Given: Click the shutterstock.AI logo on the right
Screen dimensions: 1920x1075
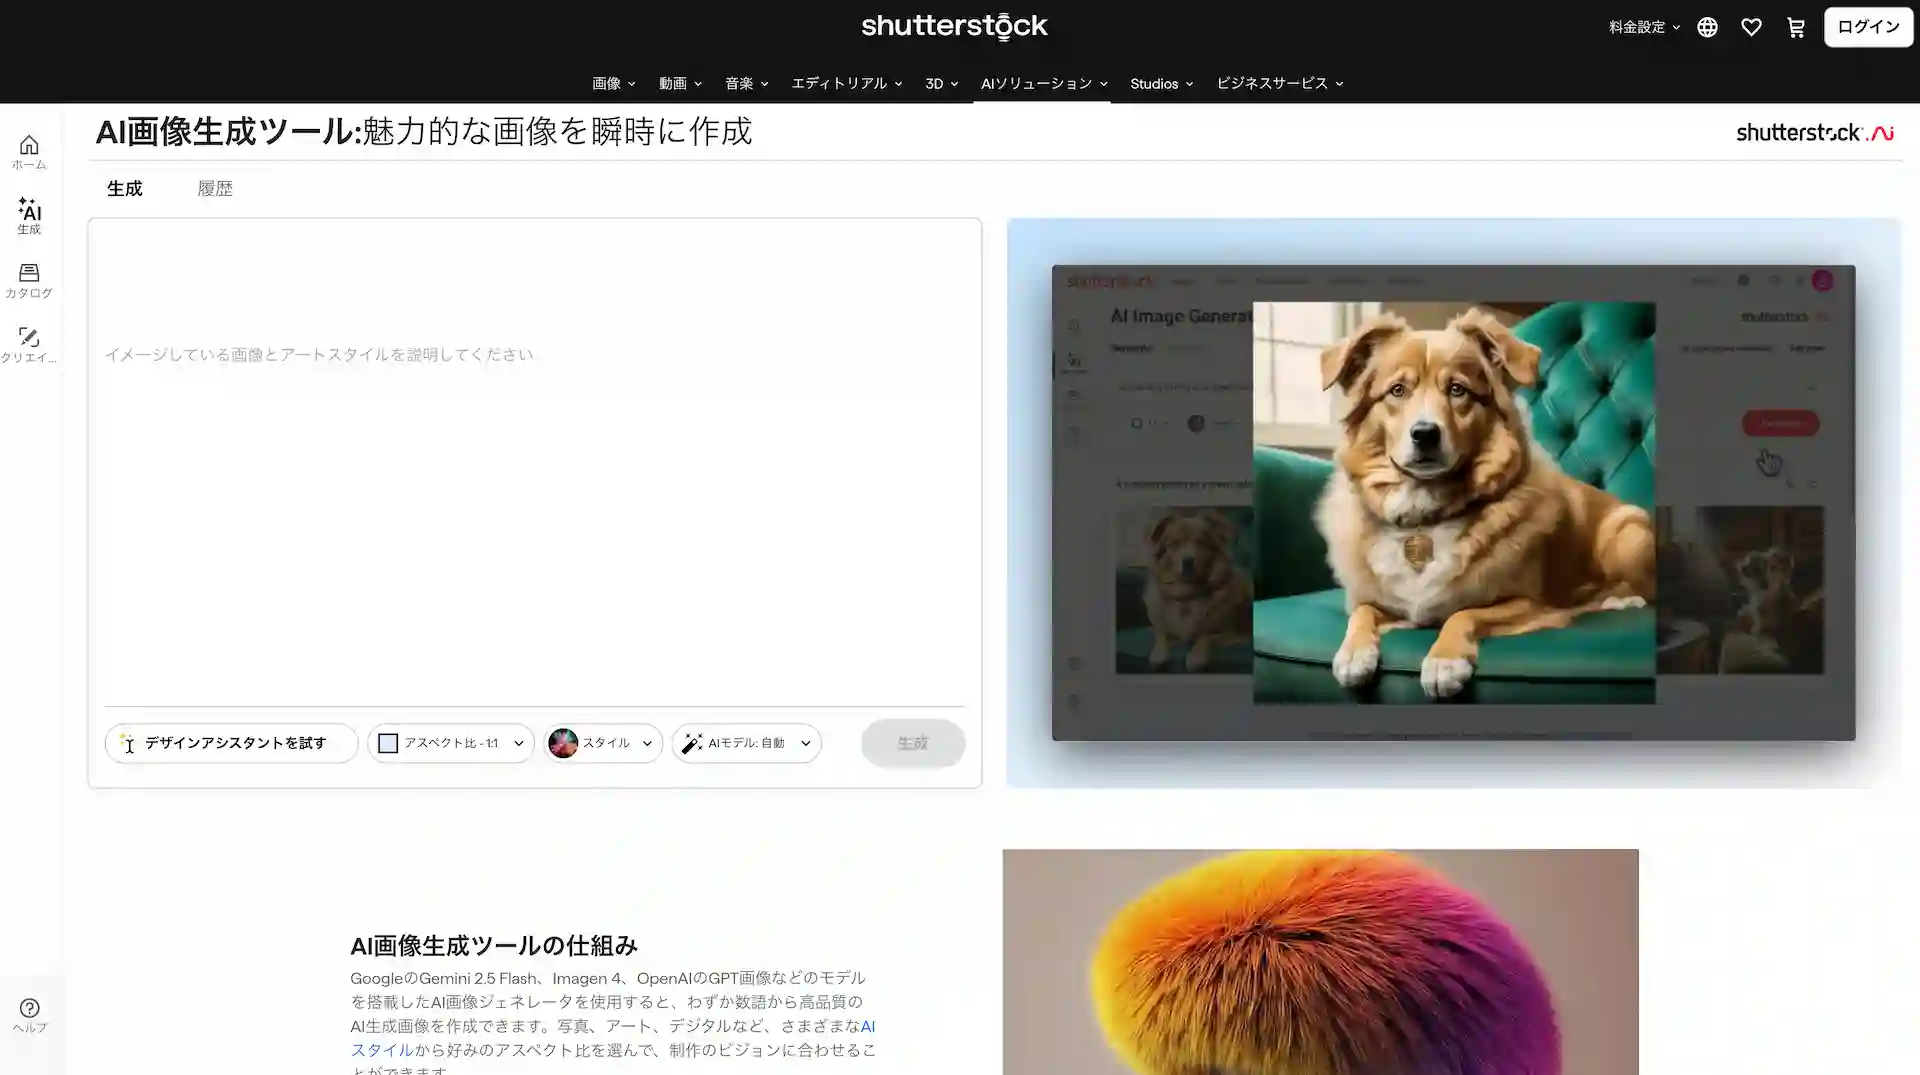Looking at the screenshot, I should point(1815,132).
